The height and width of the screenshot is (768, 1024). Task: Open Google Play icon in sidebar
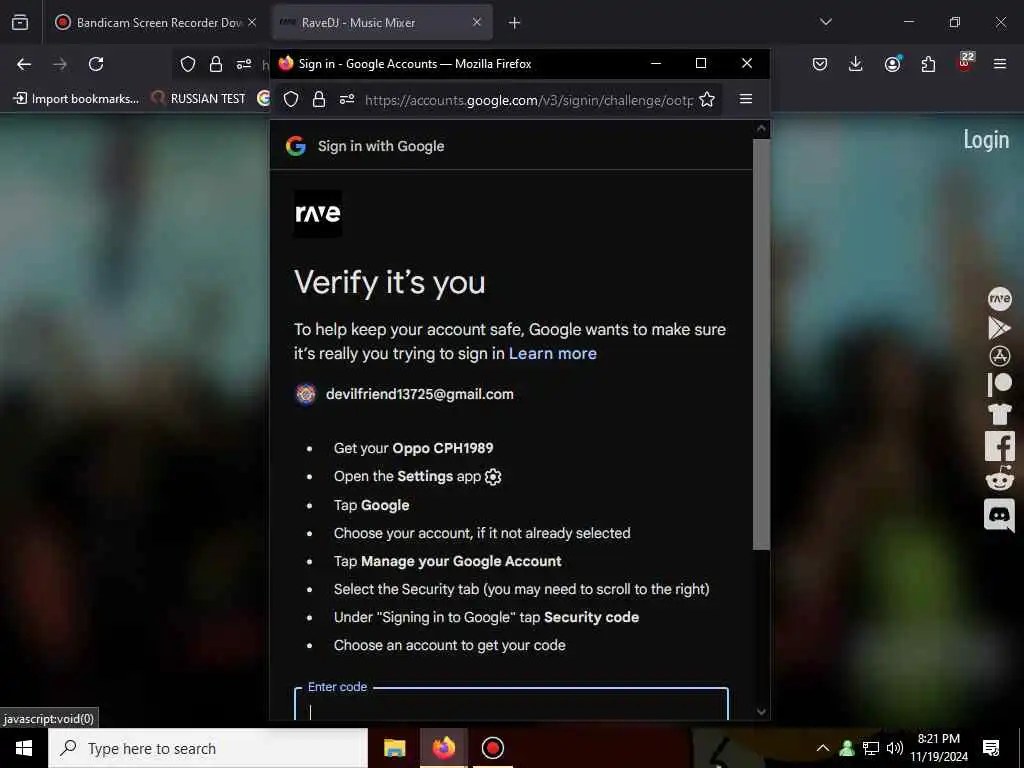(x=999, y=328)
